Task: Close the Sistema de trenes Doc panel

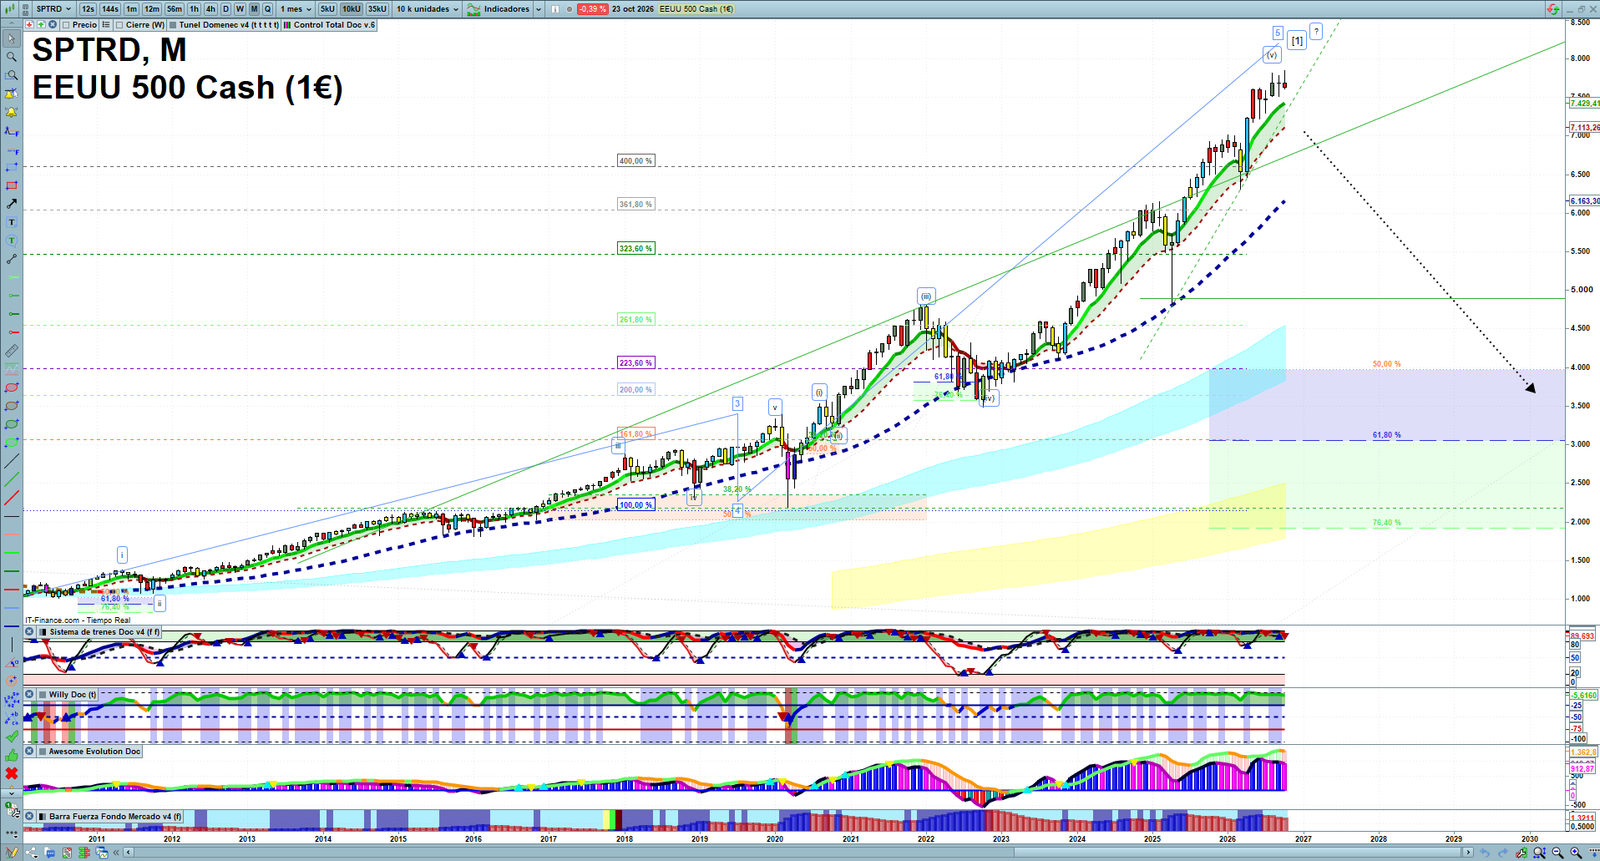Action: coord(30,632)
